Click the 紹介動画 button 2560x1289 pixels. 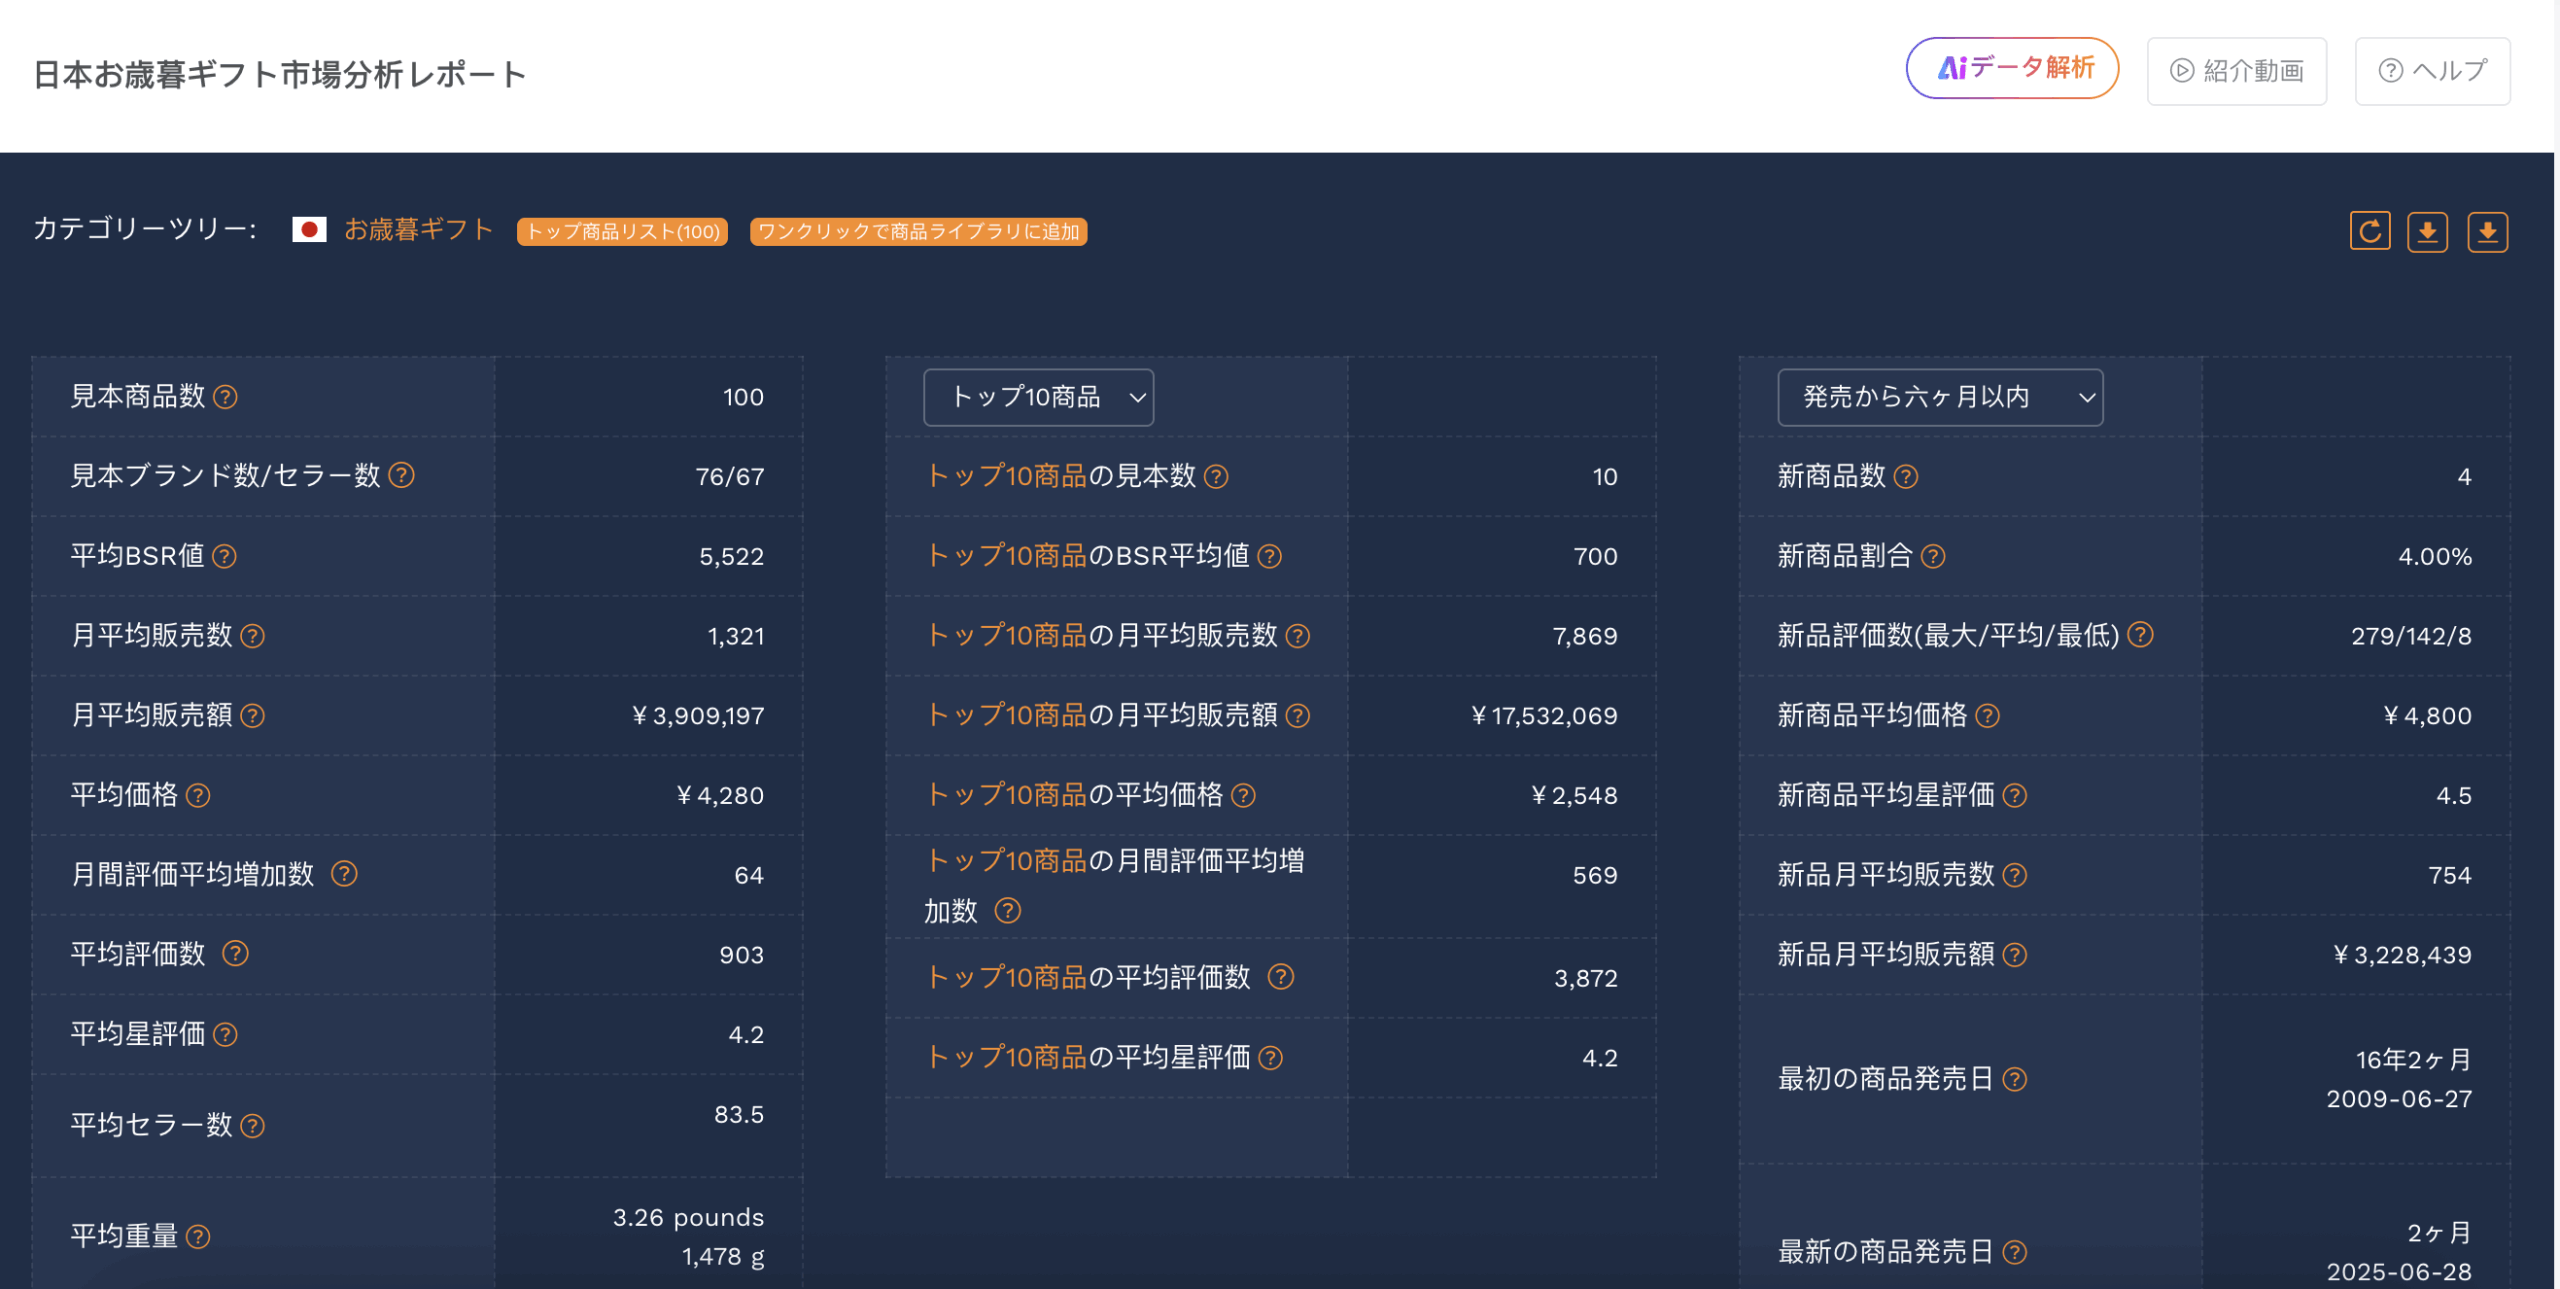(x=2236, y=71)
